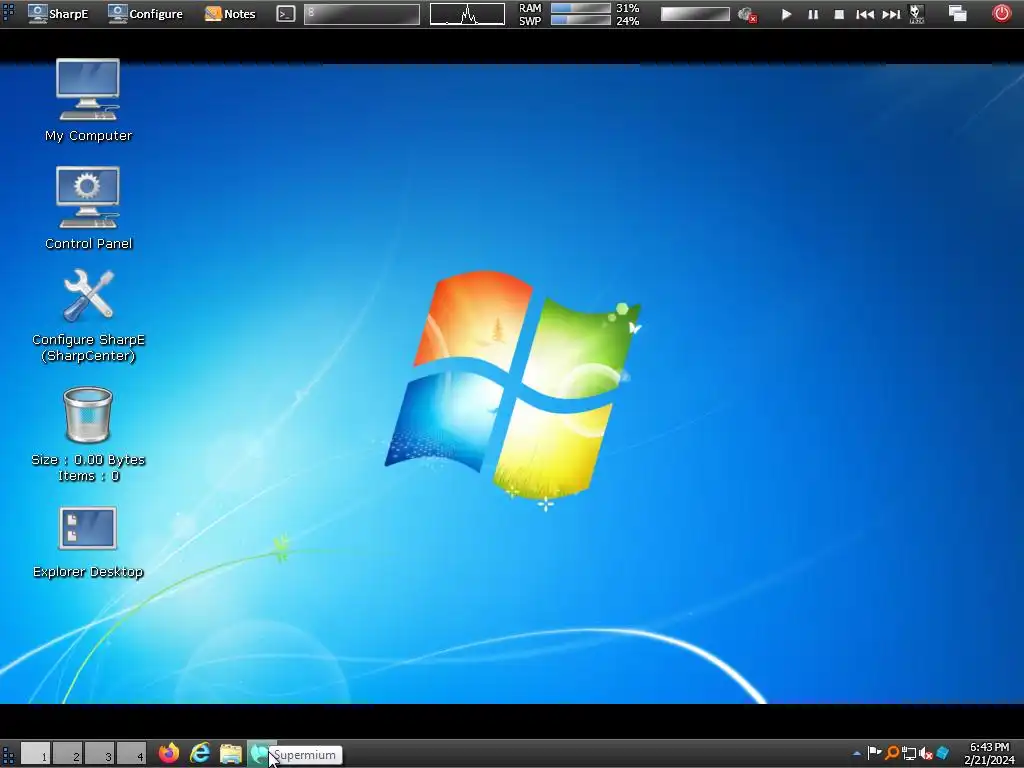1024x768 pixels.
Task: Click the media Play button
Action: pos(786,14)
